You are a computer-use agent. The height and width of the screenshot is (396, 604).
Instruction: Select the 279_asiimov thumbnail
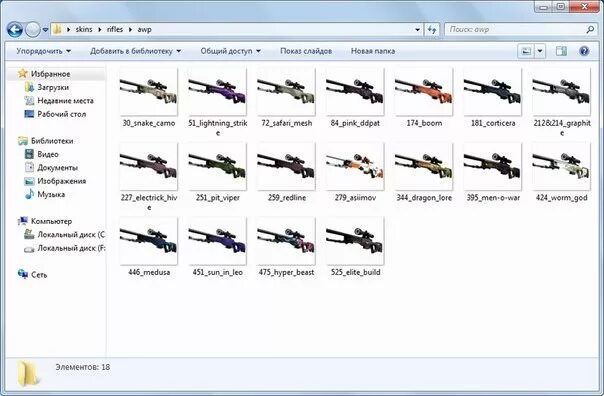coord(355,166)
